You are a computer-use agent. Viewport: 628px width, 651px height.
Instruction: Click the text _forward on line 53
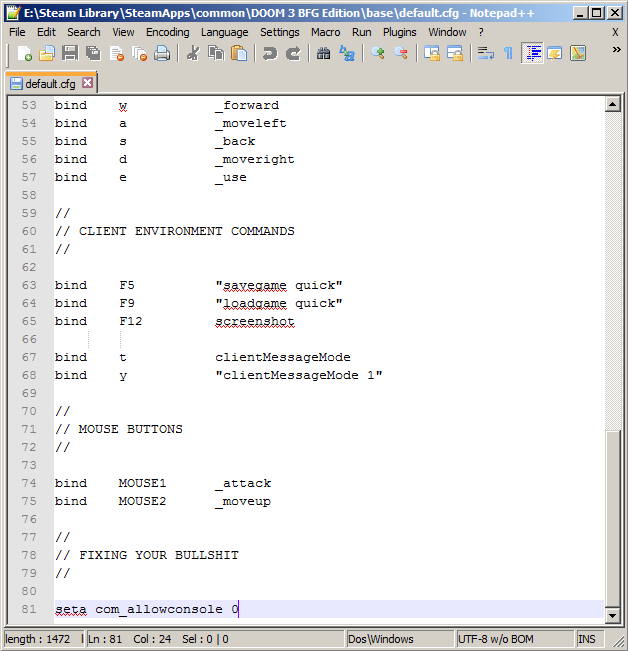pyautogui.click(x=247, y=106)
